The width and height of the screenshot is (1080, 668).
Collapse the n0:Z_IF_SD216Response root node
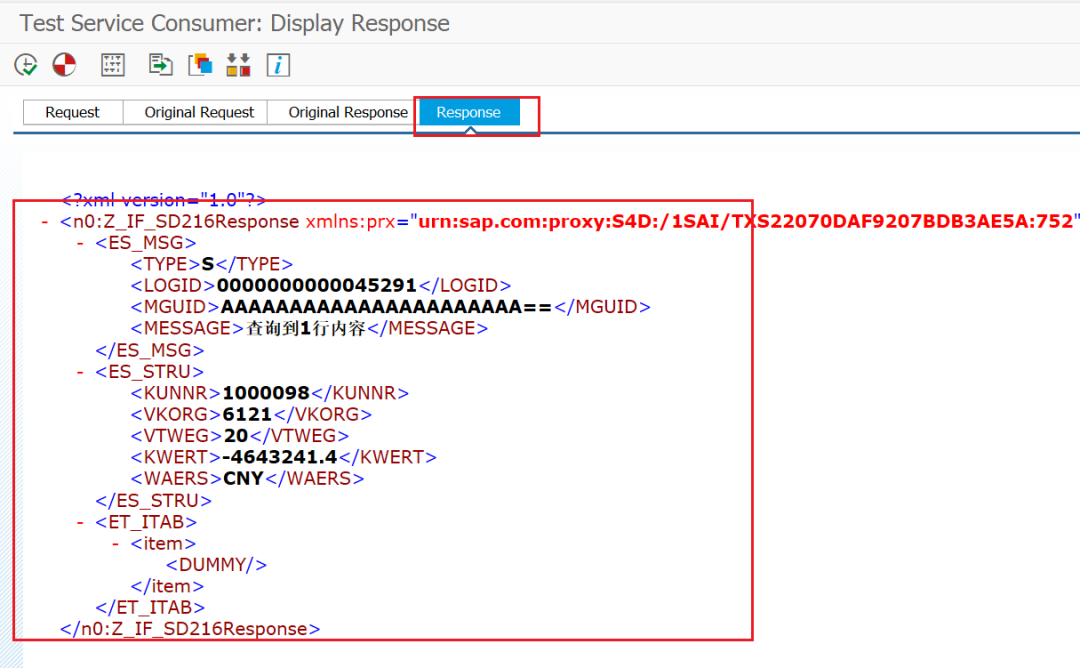pos(45,222)
